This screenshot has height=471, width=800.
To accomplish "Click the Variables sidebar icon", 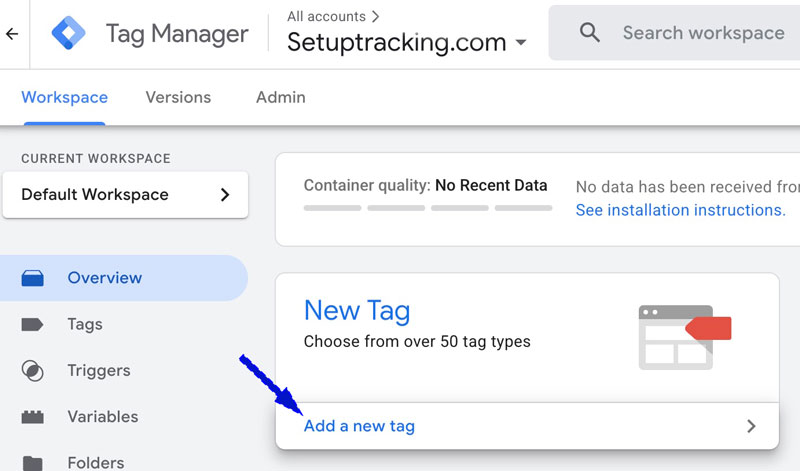I will pos(33,417).
